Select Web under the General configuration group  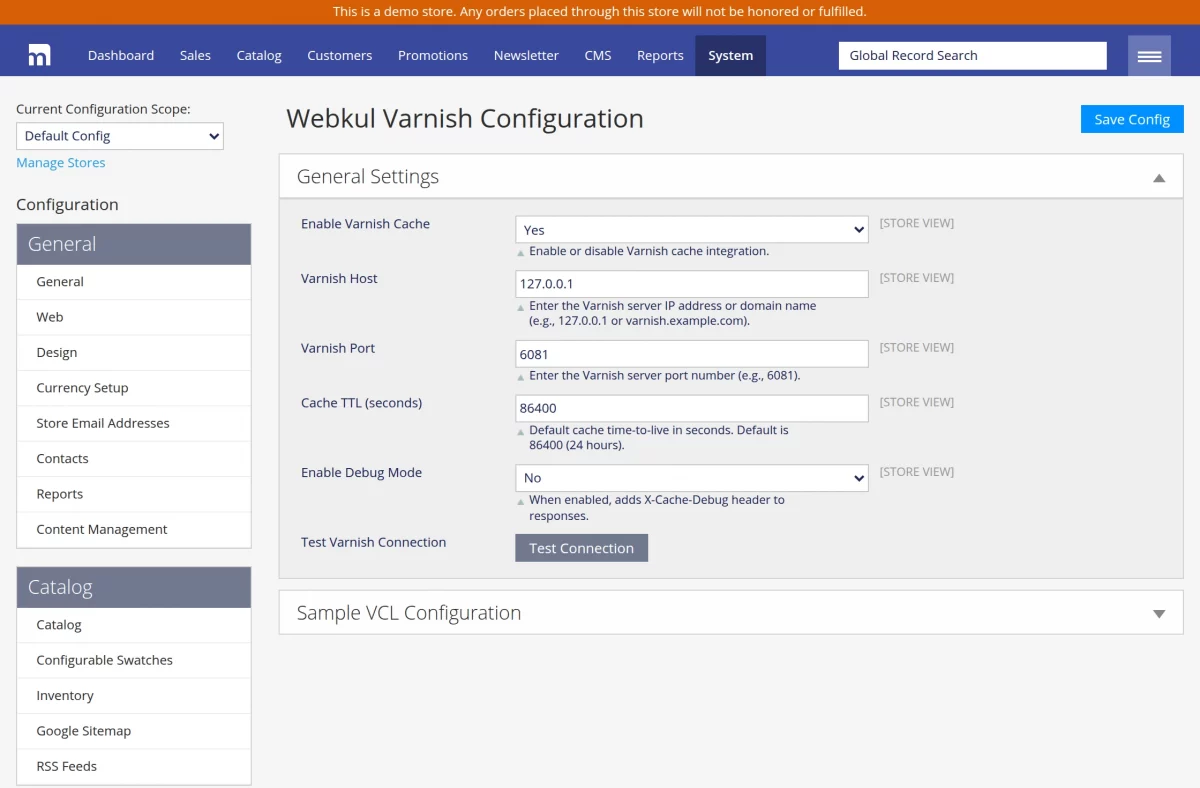tap(49, 316)
